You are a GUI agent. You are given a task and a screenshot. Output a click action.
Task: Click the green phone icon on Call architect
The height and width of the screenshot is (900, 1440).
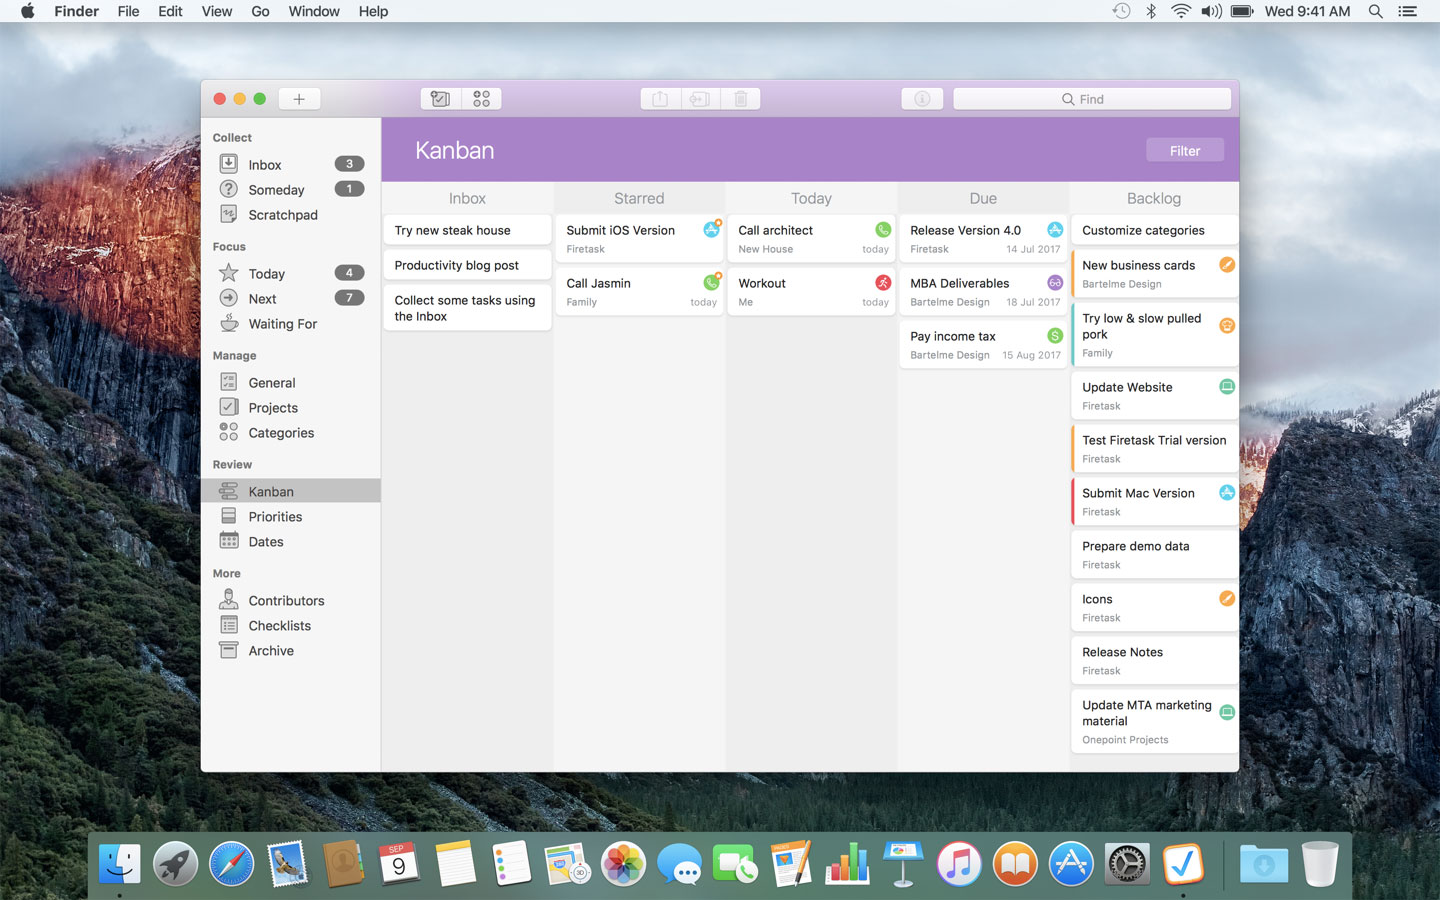[883, 230]
